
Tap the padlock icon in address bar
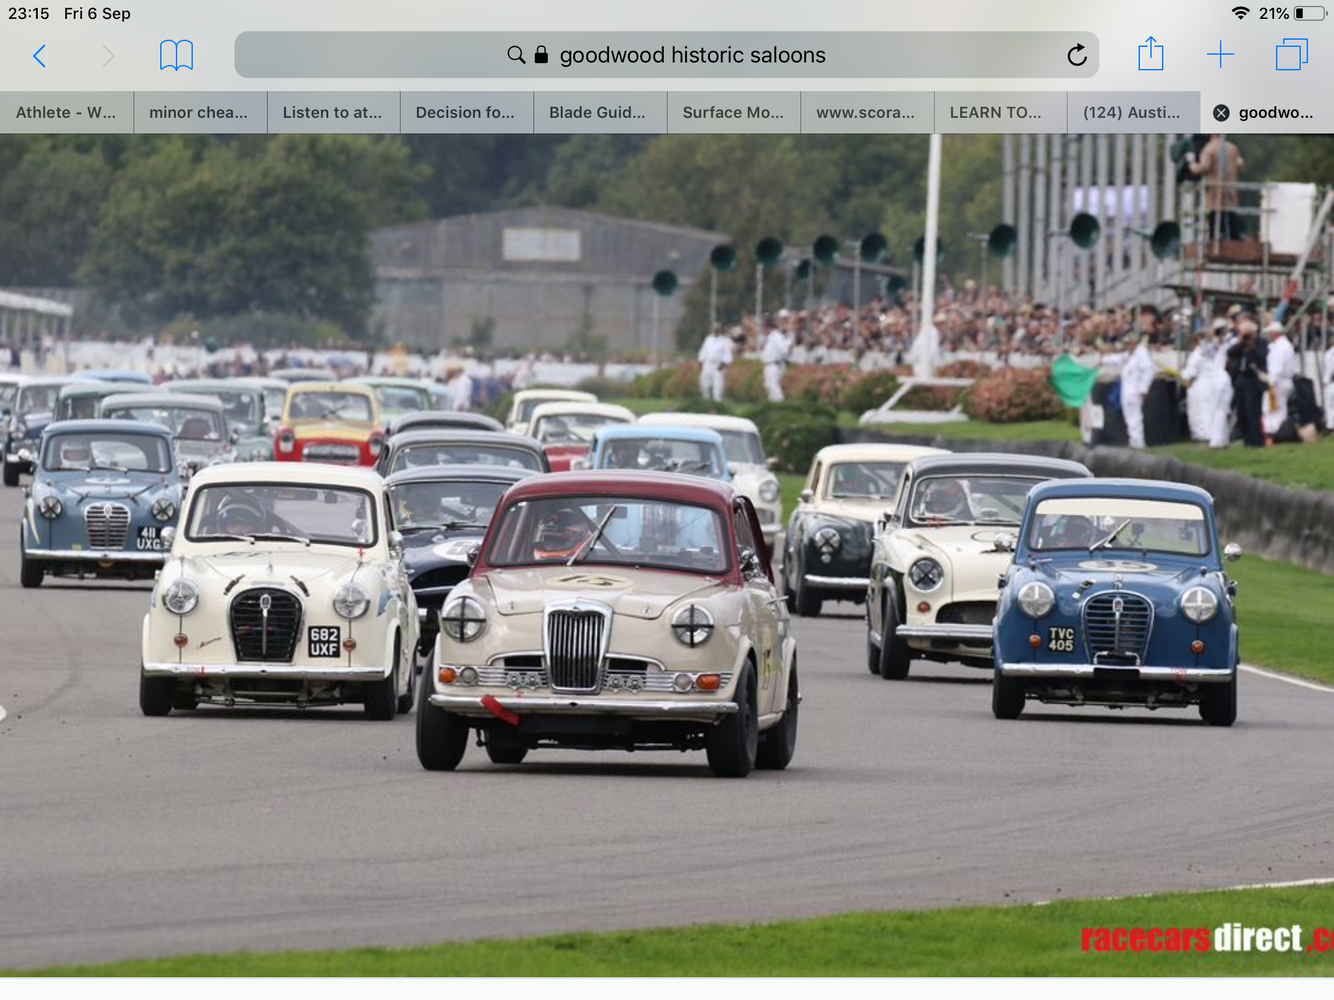pyautogui.click(x=541, y=55)
